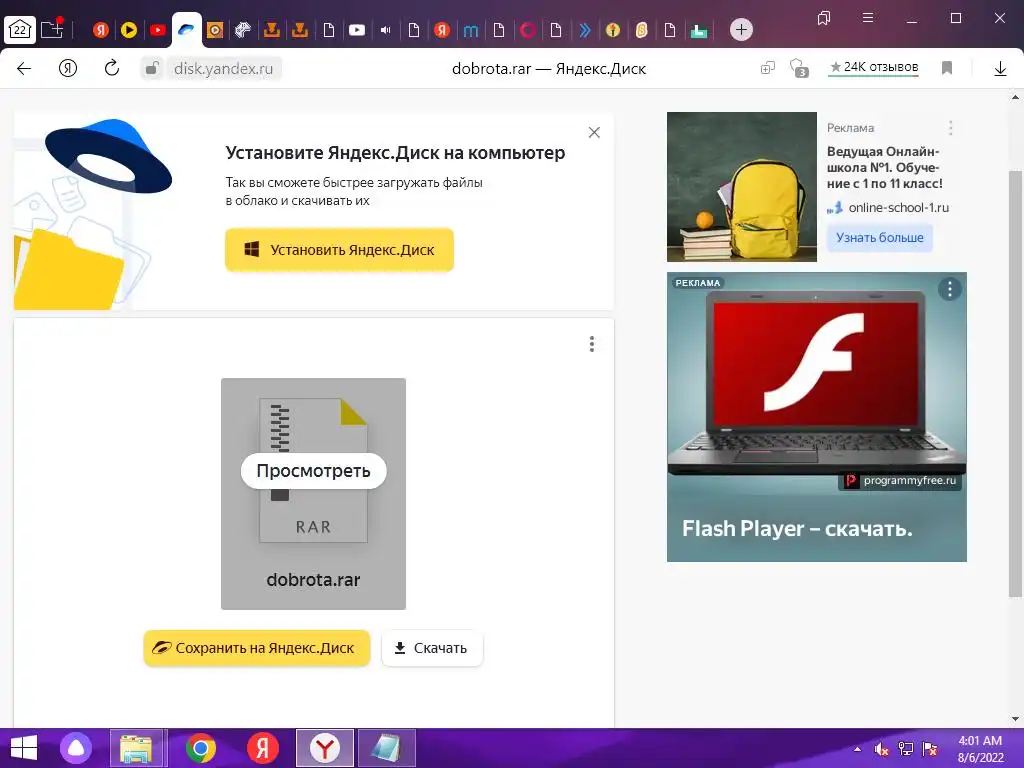Go back to the previous page
The height and width of the screenshot is (768, 1024).
click(24, 68)
